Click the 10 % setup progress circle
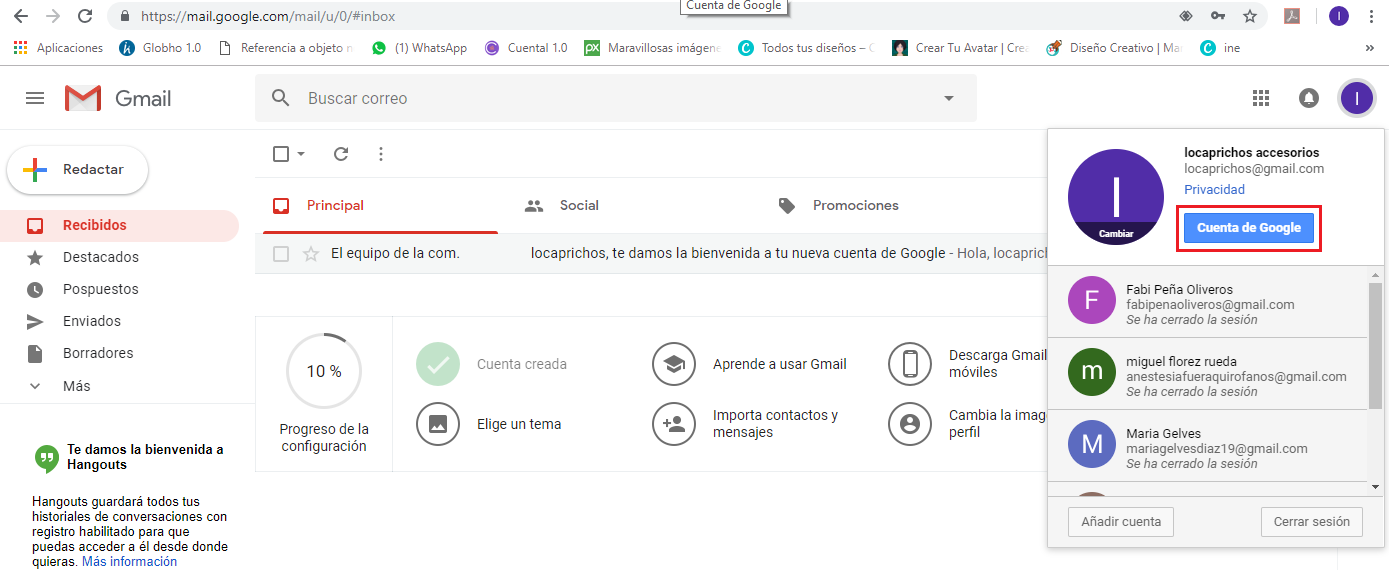 pos(324,371)
